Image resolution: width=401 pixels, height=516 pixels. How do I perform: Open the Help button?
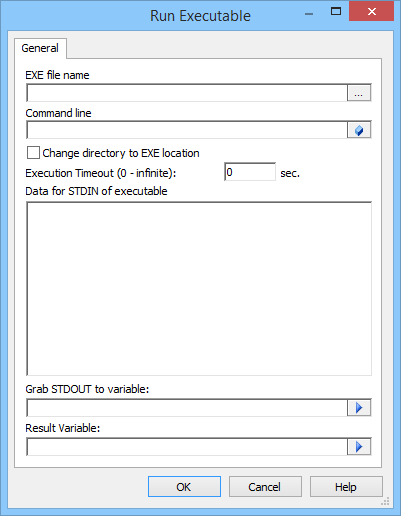click(x=346, y=487)
